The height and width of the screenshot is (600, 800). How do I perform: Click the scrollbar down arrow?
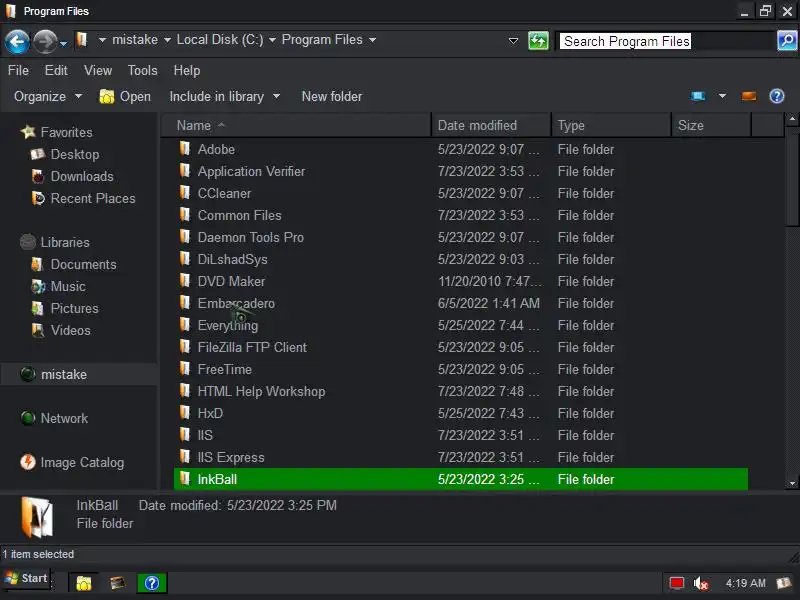(792, 482)
